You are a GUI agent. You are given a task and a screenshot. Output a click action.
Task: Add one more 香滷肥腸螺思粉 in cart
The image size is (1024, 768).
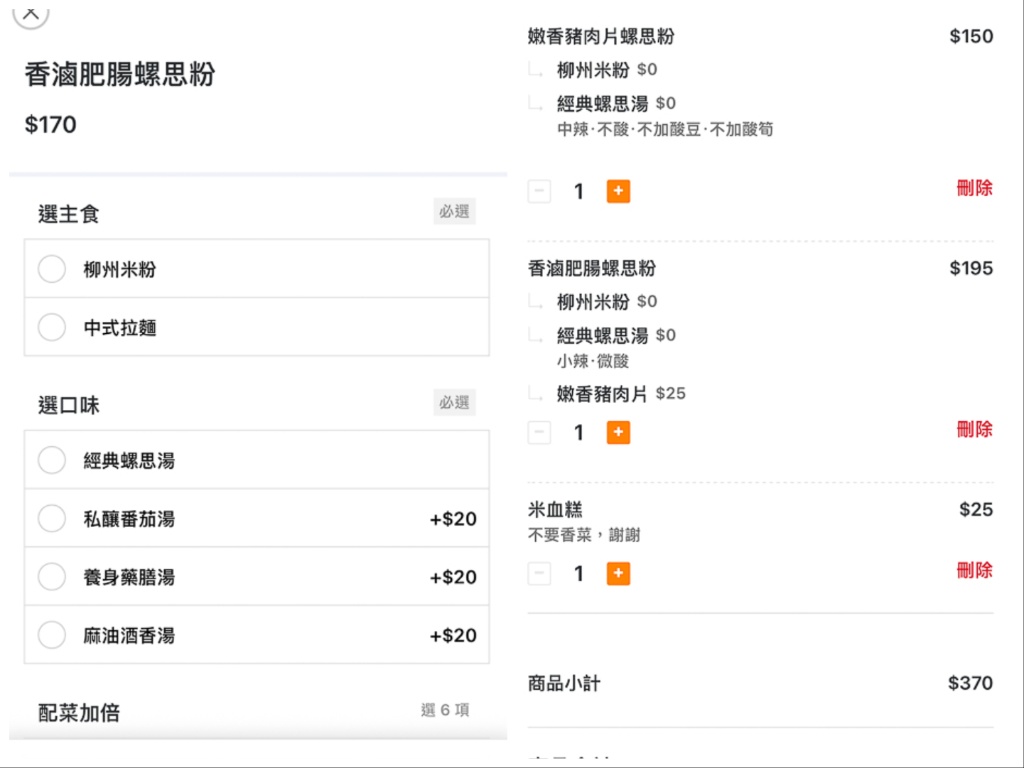click(x=618, y=432)
